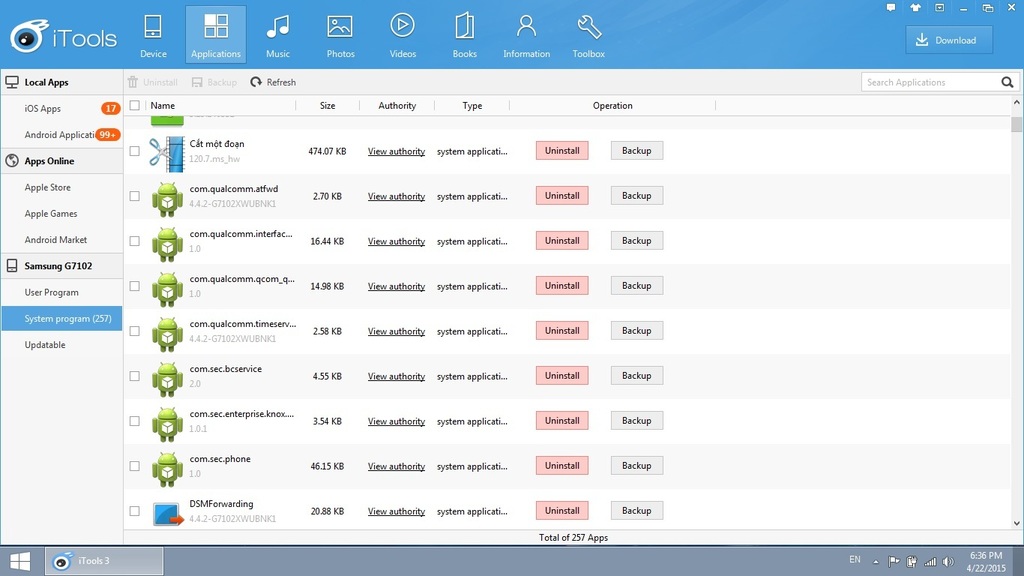This screenshot has width=1024, height=576.
Task: Select Android Applications in sidebar
Action: [x=61, y=135]
